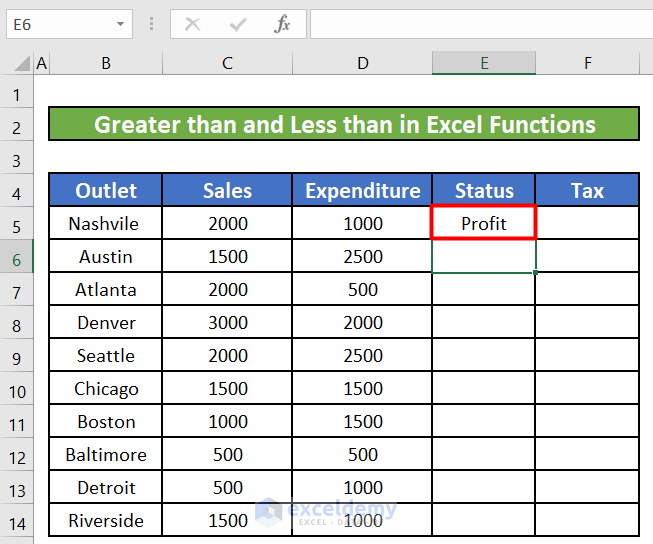Image resolution: width=653 pixels, height=544 pixels.
Task: Select the Nashvile outlet cell
Action: pyautogui.click(x=105, y=224)
